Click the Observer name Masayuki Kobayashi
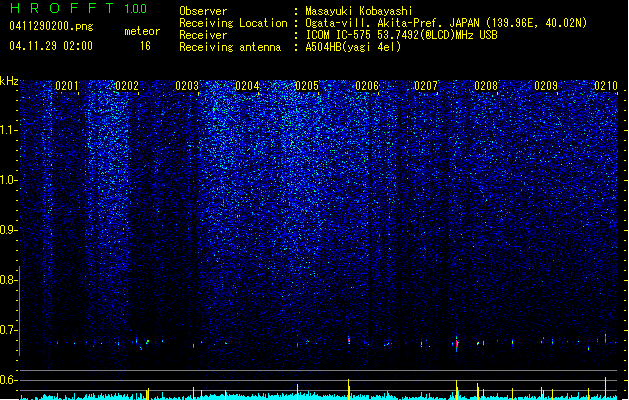 pyautogui.click(x=359, y=11)
